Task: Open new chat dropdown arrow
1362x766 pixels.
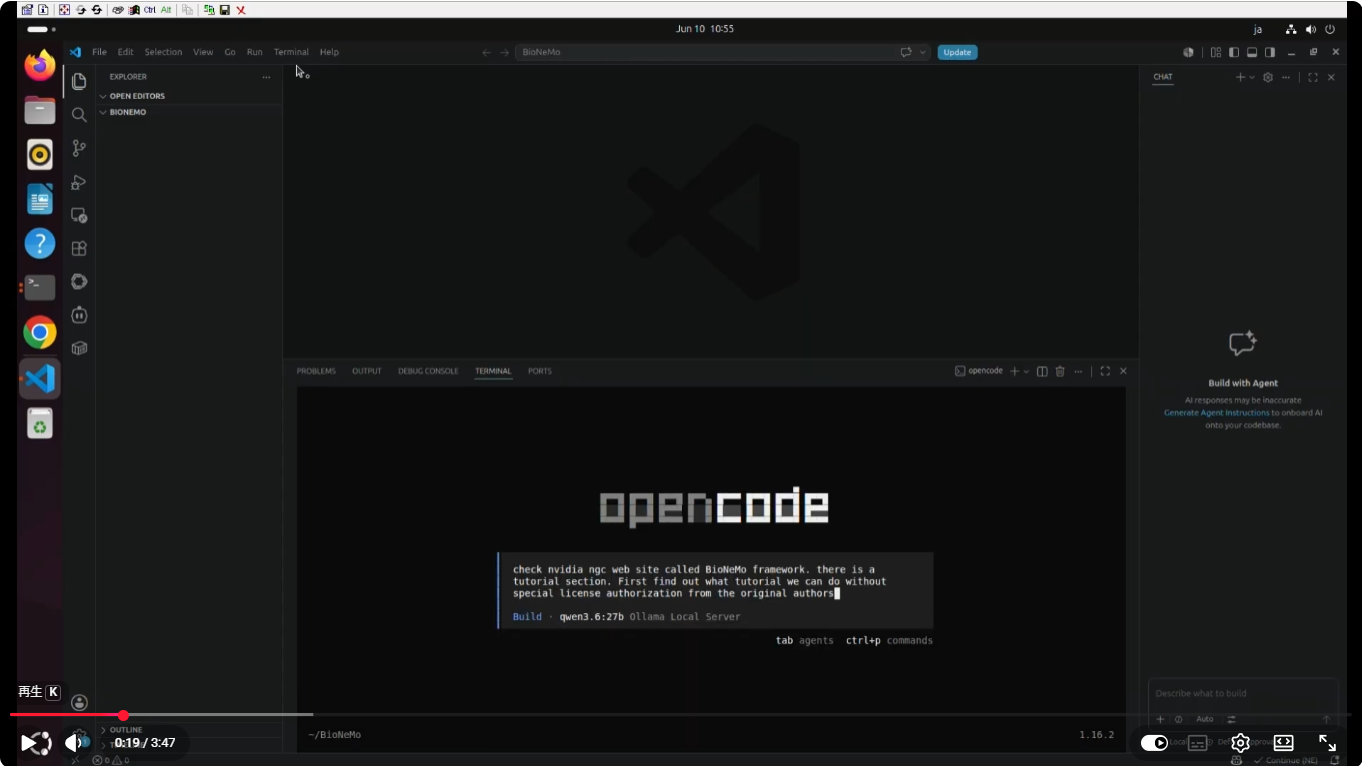Action: (1252, 77)
